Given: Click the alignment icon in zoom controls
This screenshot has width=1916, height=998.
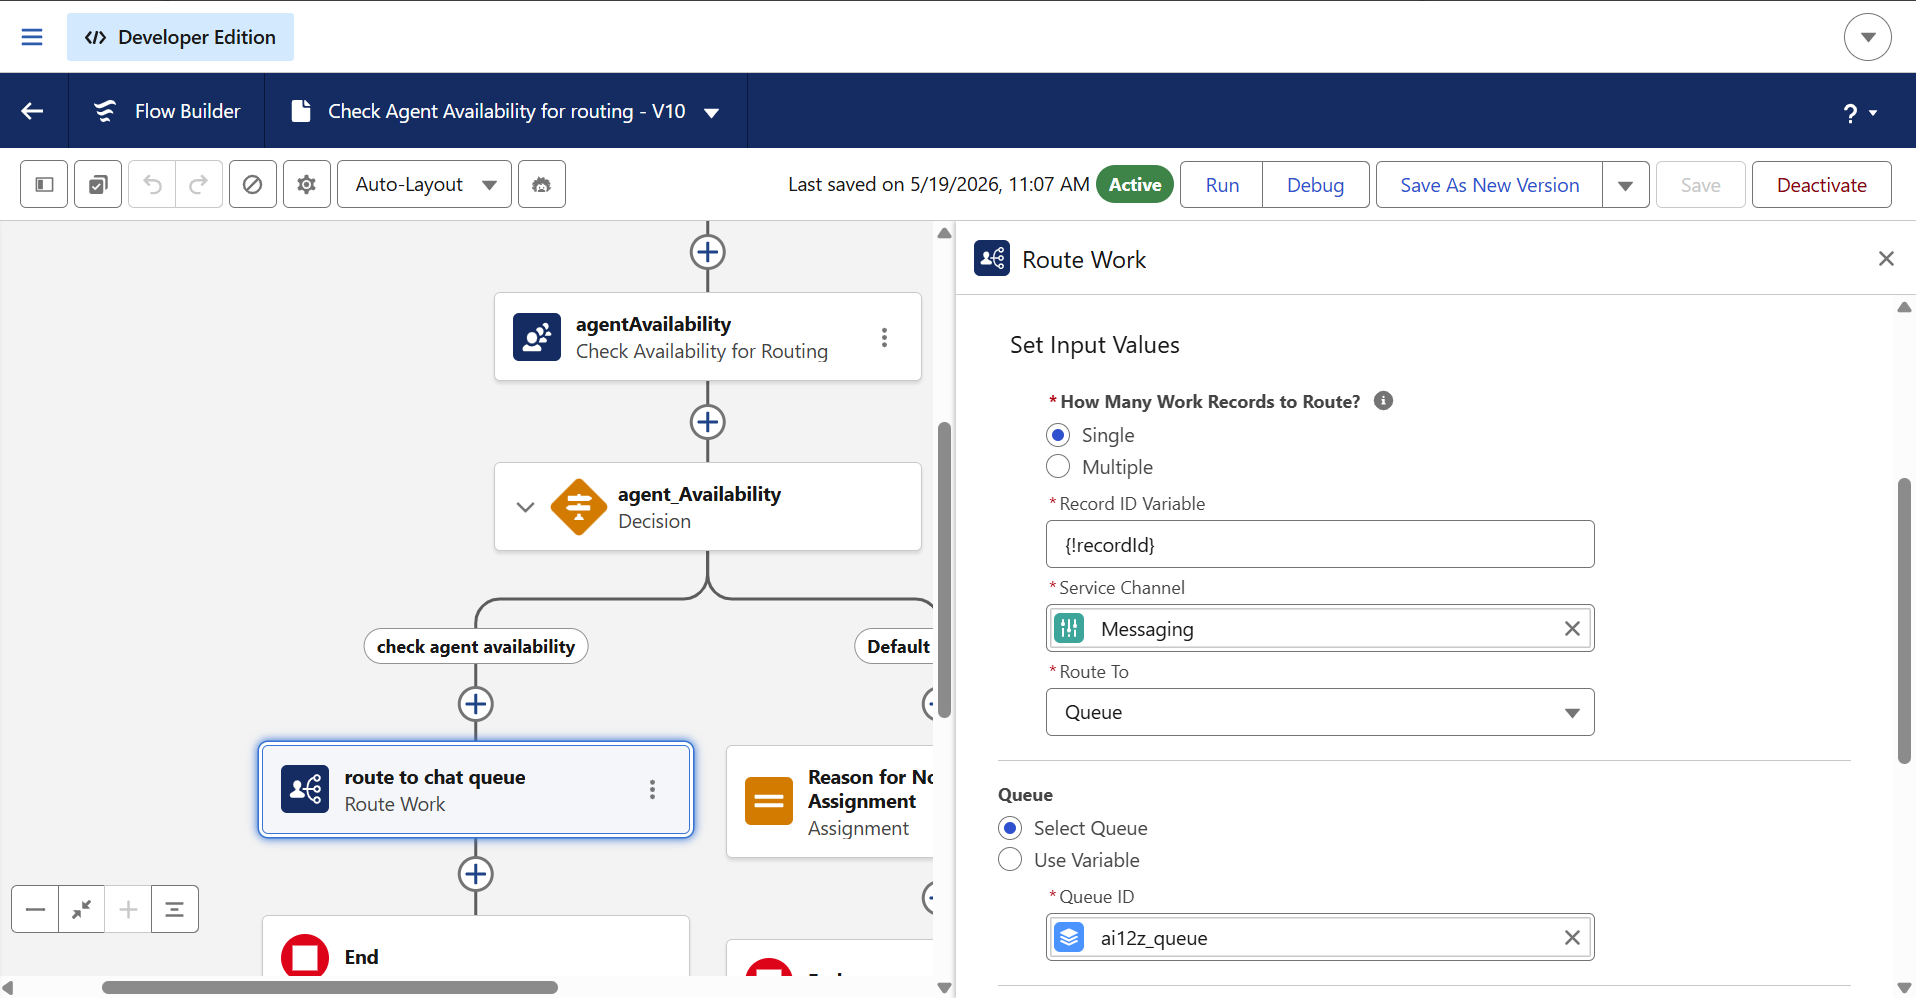Looking at the screenshot, I should click(x=175, y=909).
